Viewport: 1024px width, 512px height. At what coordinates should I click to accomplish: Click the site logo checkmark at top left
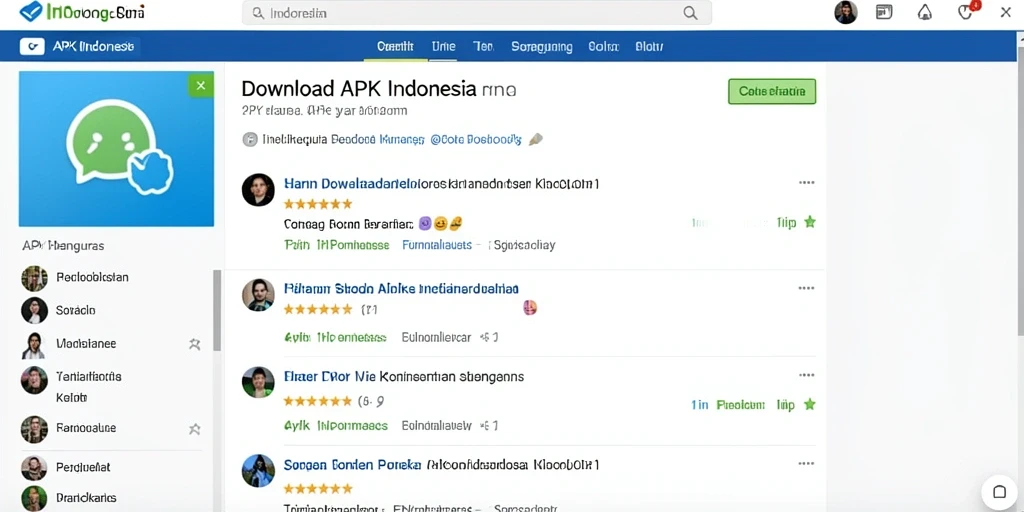click(31, 10)
